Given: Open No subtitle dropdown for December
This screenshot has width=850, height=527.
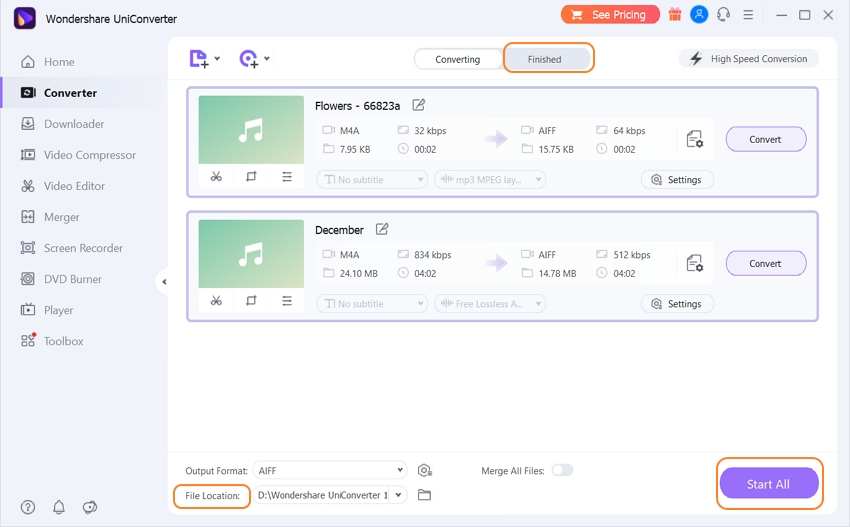Looking at the screenshot, I should tap(372, 304).
